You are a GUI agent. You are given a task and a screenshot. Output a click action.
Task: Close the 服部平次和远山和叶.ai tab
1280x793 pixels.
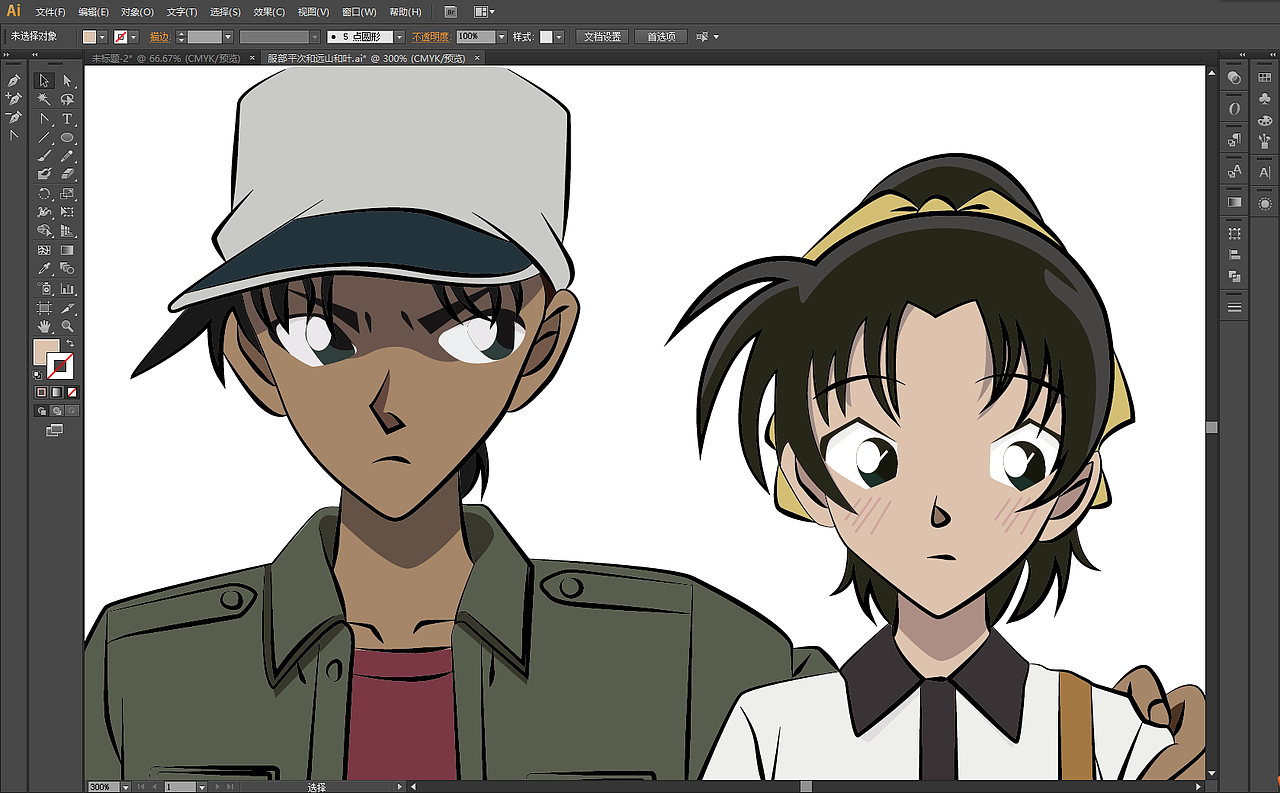[477, 58]
